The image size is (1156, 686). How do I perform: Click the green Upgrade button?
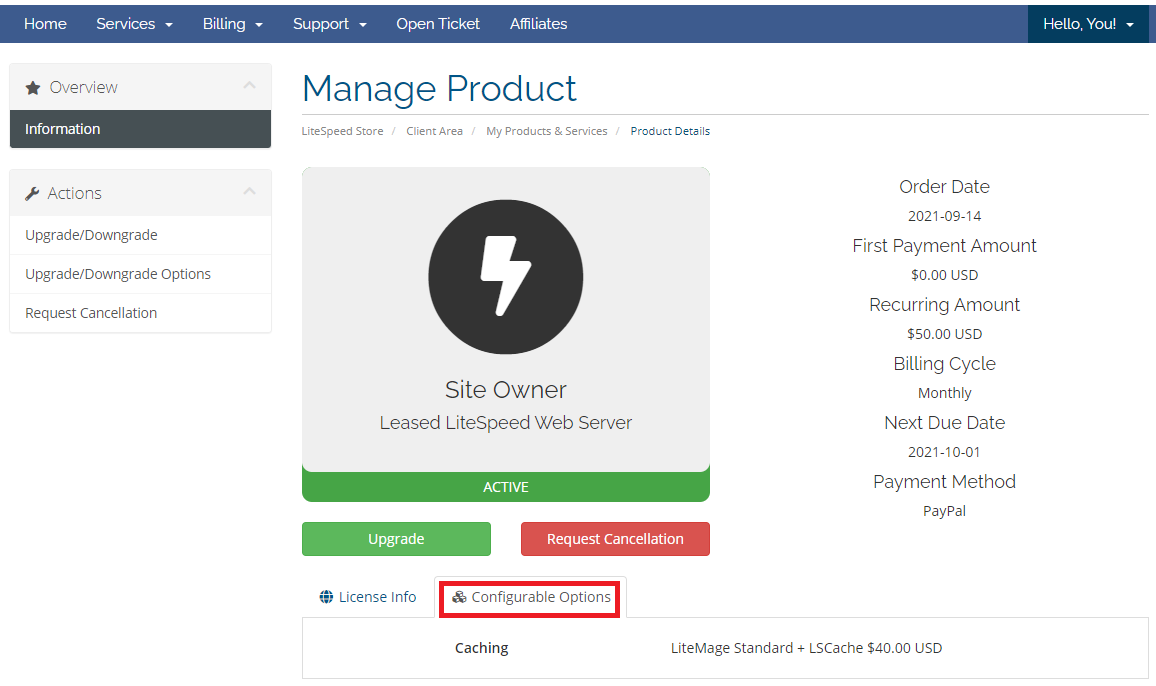pos(396,539)
